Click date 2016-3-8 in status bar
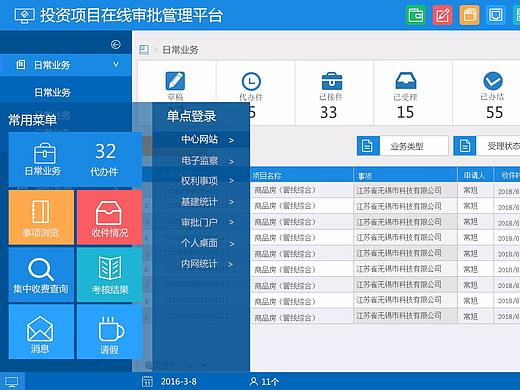This screenshot has width=520, height=390. (179, 382)
